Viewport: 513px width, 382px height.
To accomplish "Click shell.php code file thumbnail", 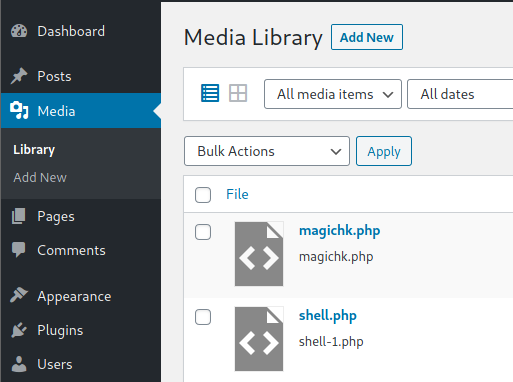I will [259, 339].
